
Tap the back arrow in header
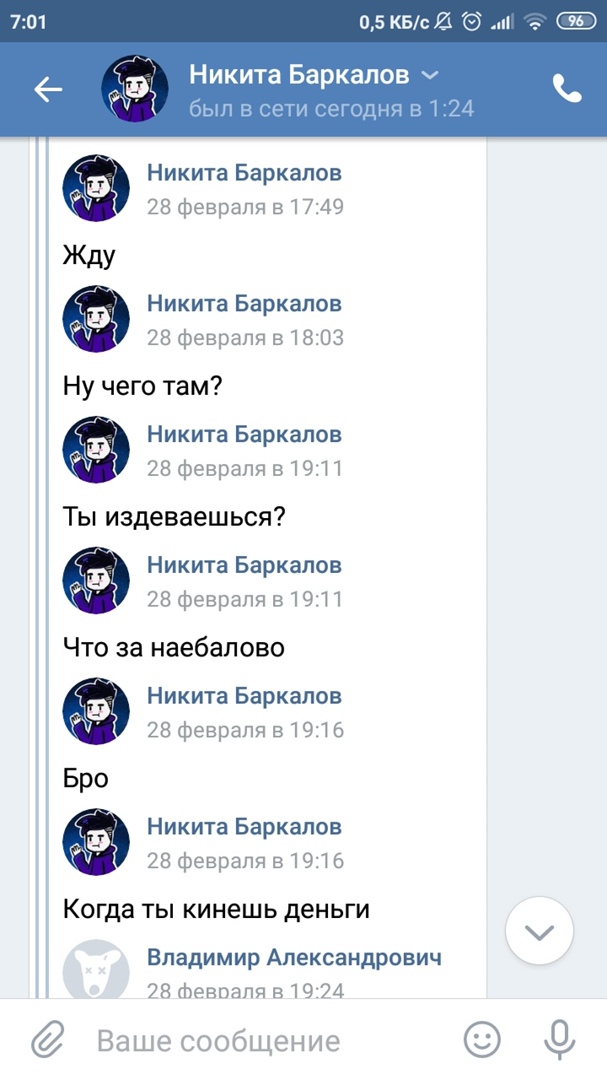[48, 90]
